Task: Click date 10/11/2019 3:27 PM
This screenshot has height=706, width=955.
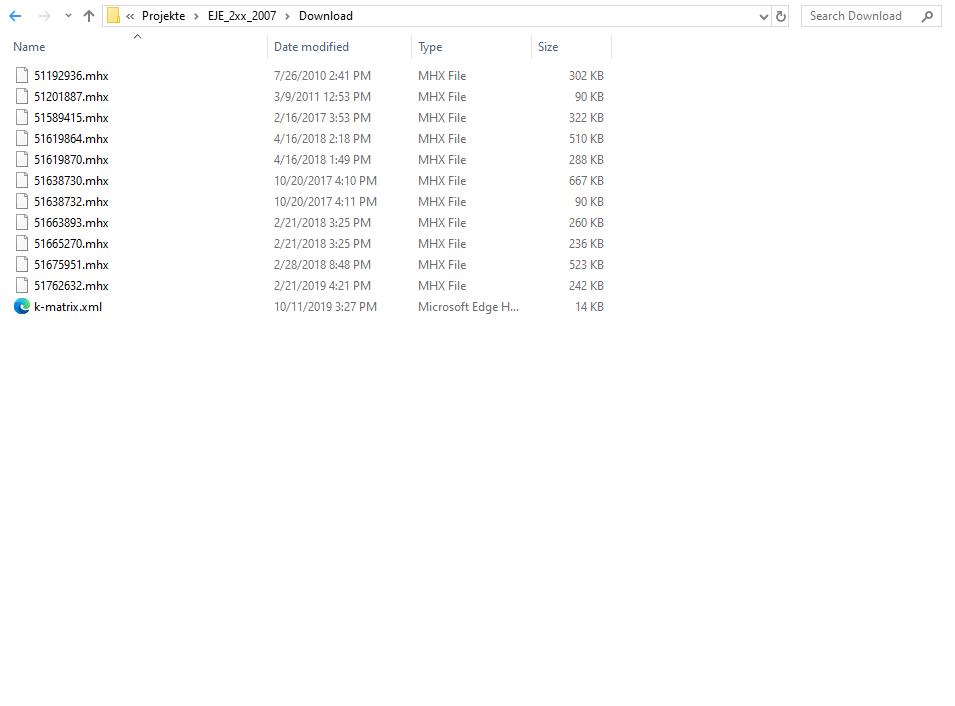Action: coord(325,306)
